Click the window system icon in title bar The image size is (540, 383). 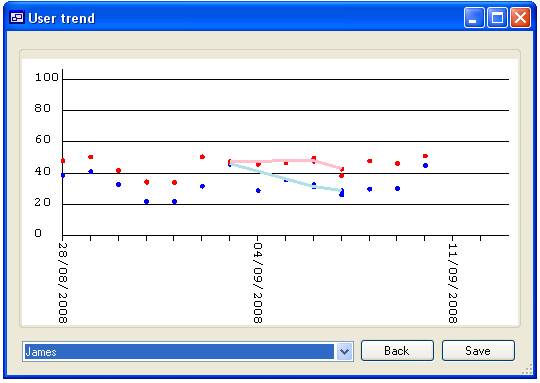pos(17,18)
